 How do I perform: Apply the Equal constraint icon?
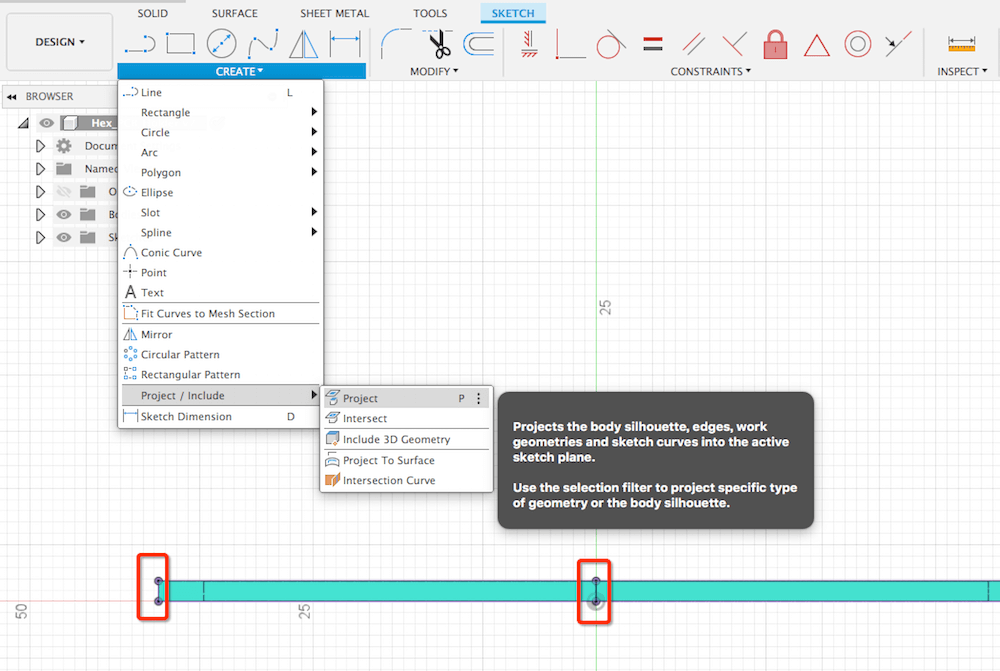coord(653,44)
